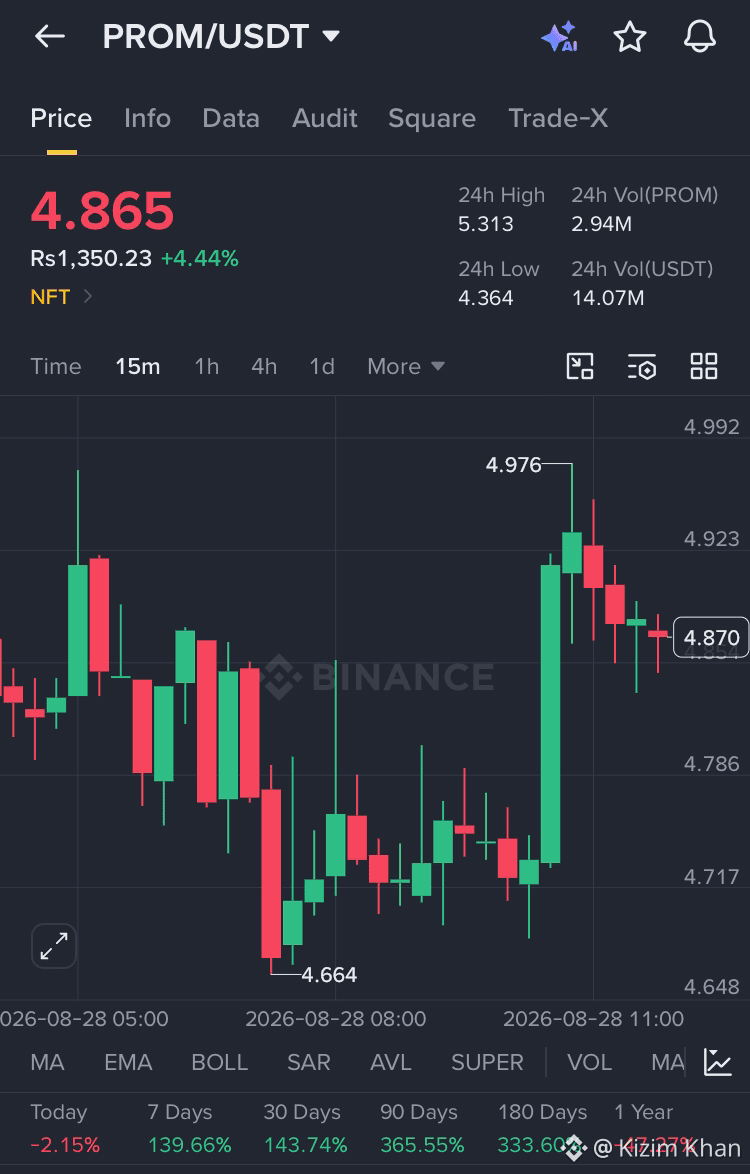The width and height of the screenshot is (750, 1174).
Task: Click the Today -2.15% performance
Action: tap(65, 1128)
